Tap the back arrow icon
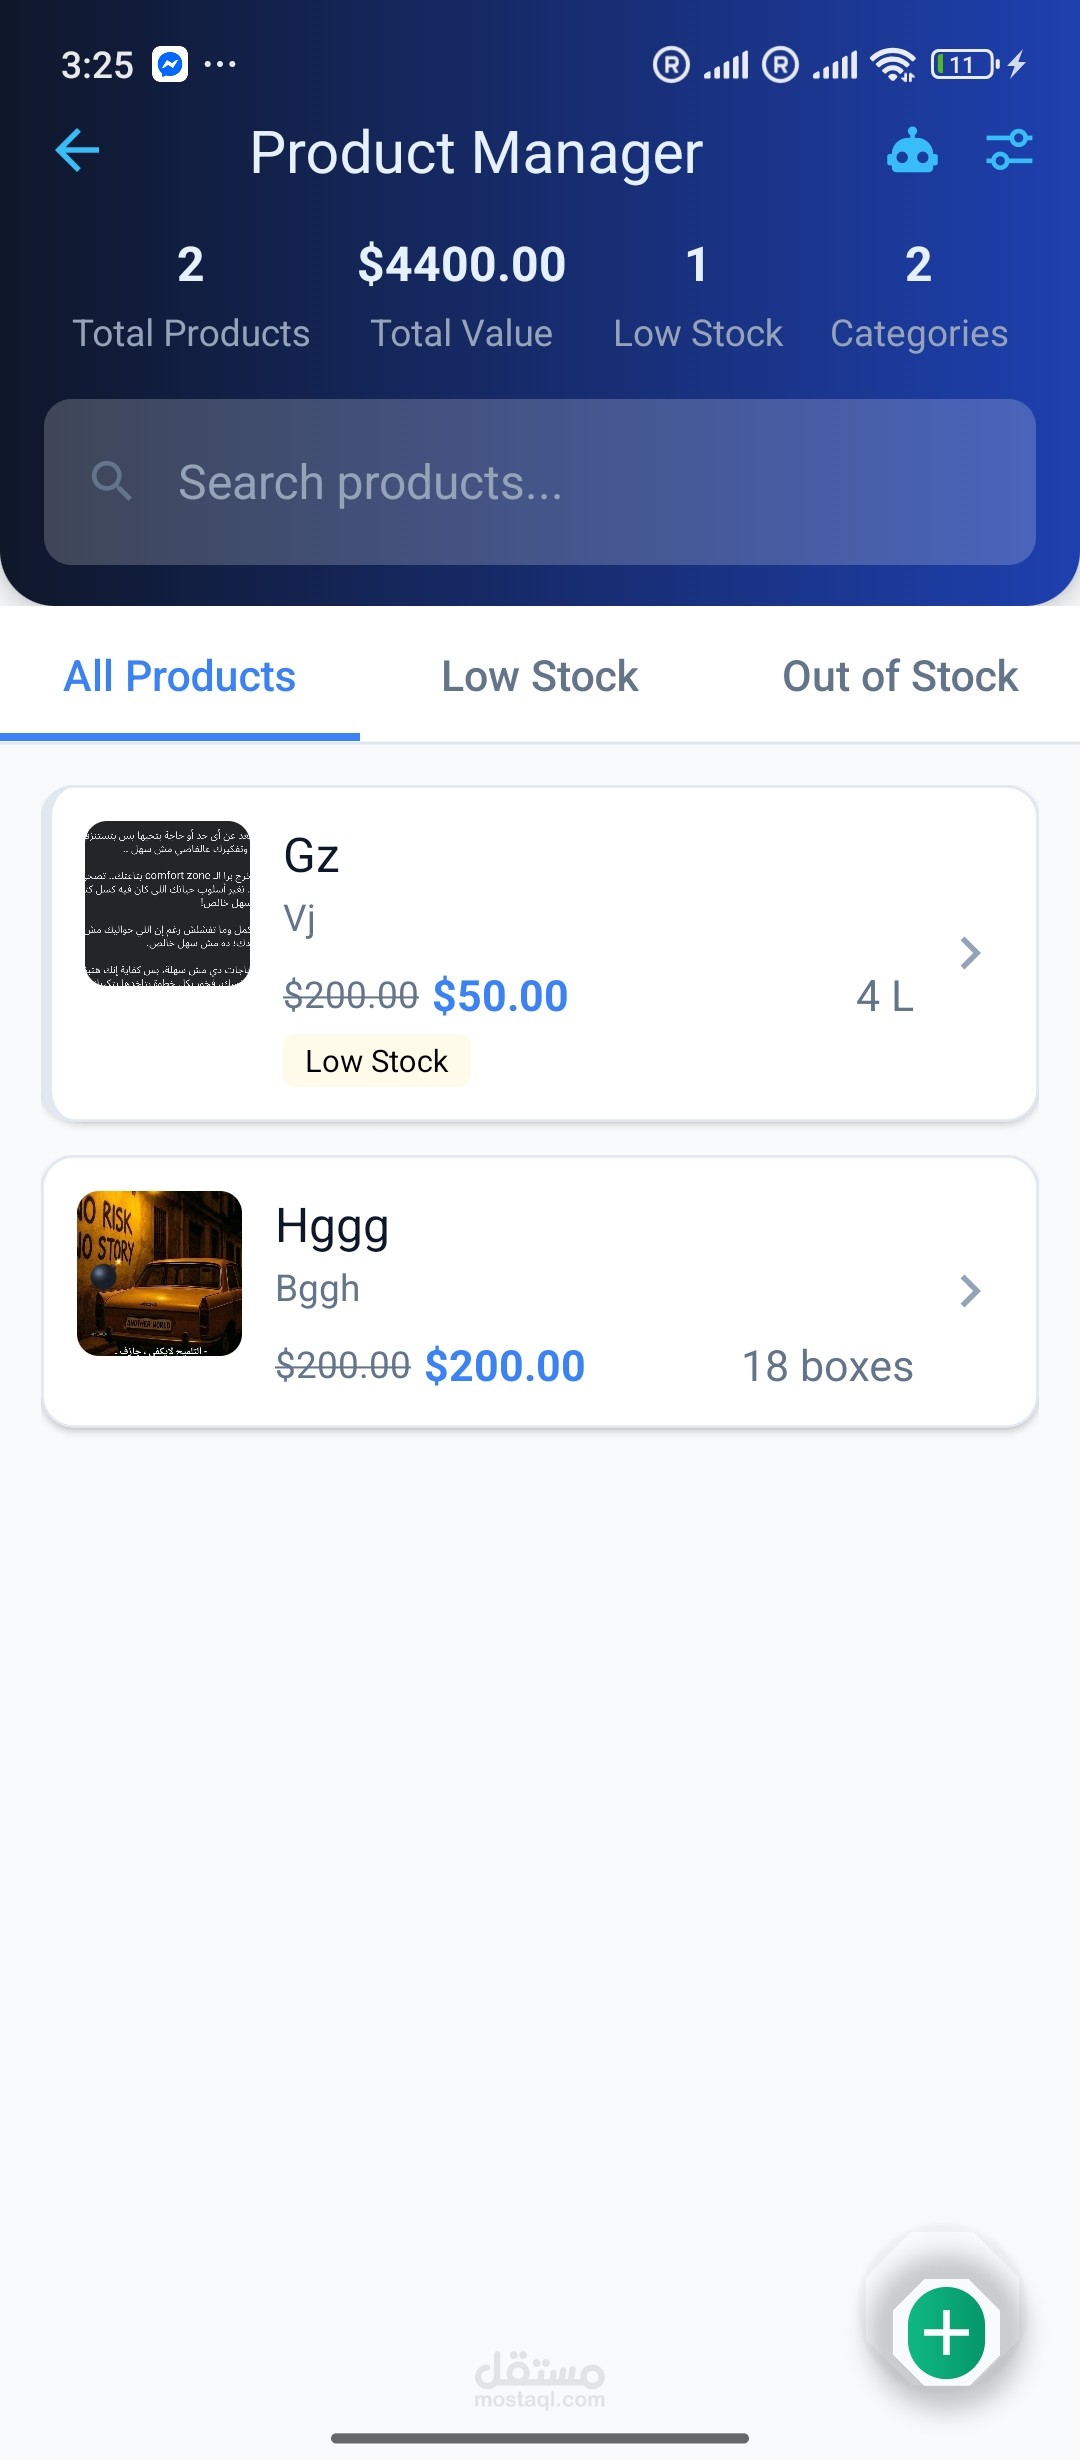Viewport: 1080px width, 2460px height. pyautogui.click(x=77, y=151)
